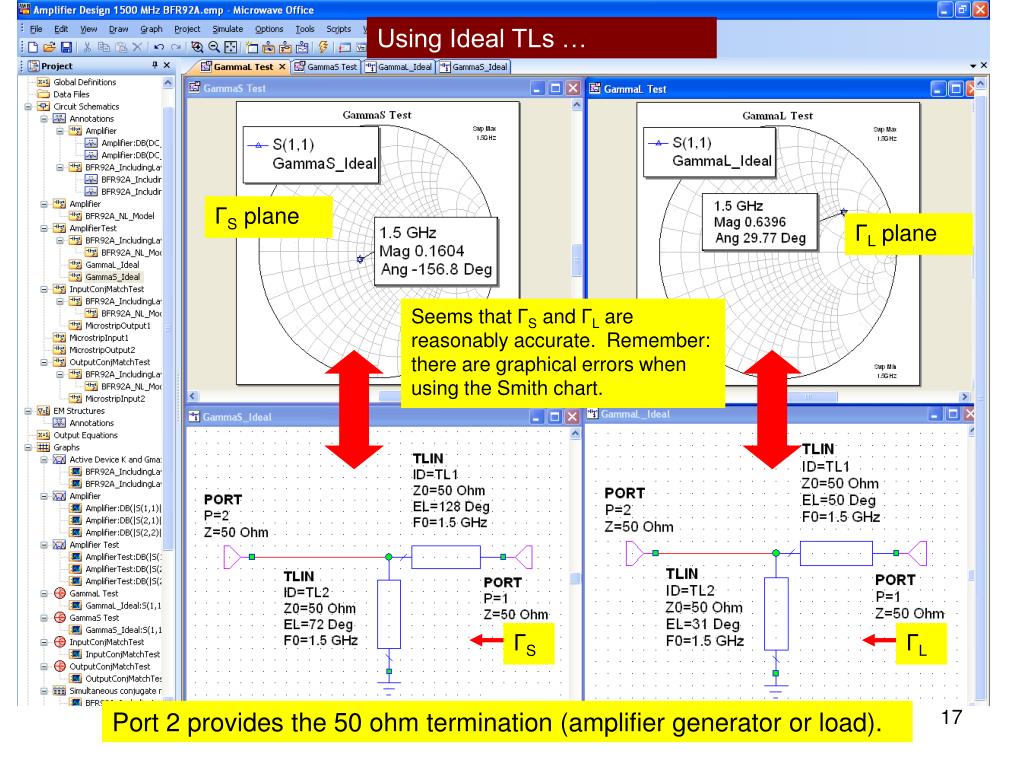The width and height of the screenshot is (1024, 768).
Task: Collapse the EM Structures tree node
Action: coord(28,411)
